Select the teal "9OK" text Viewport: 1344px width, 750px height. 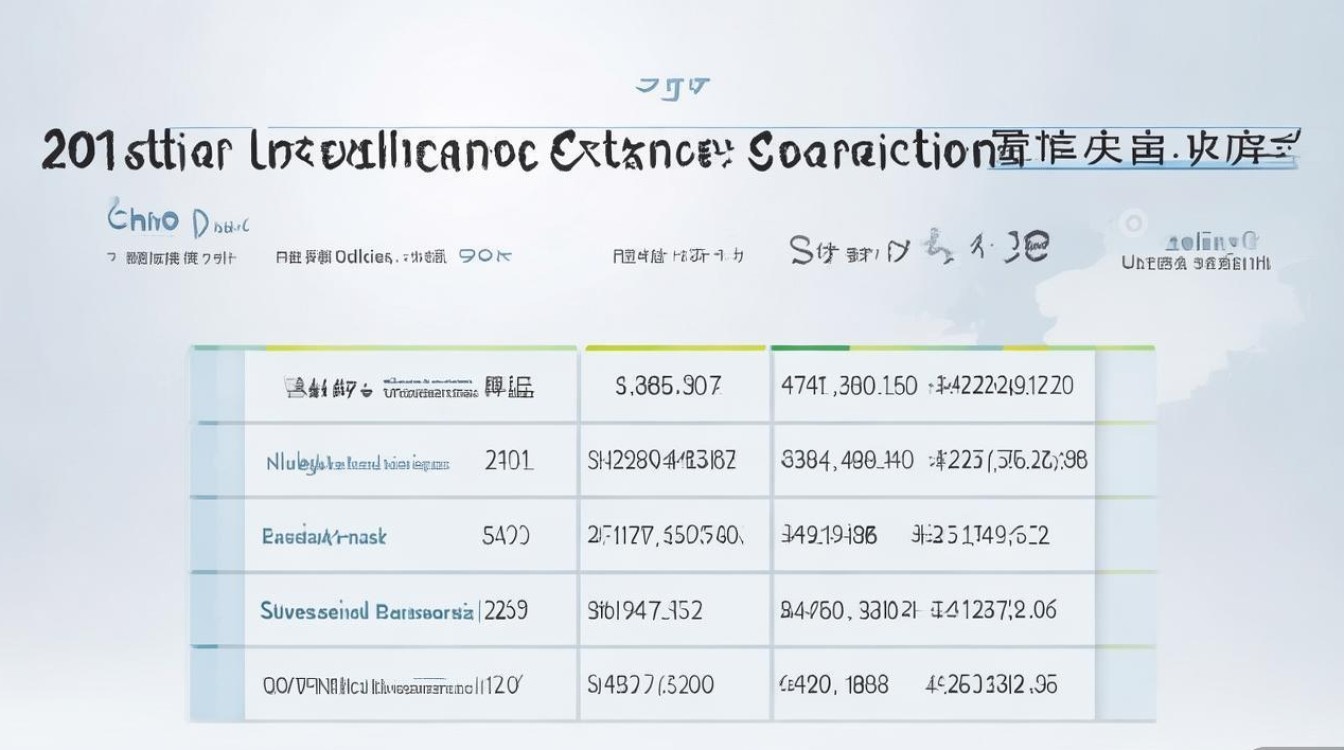(485, 255)
